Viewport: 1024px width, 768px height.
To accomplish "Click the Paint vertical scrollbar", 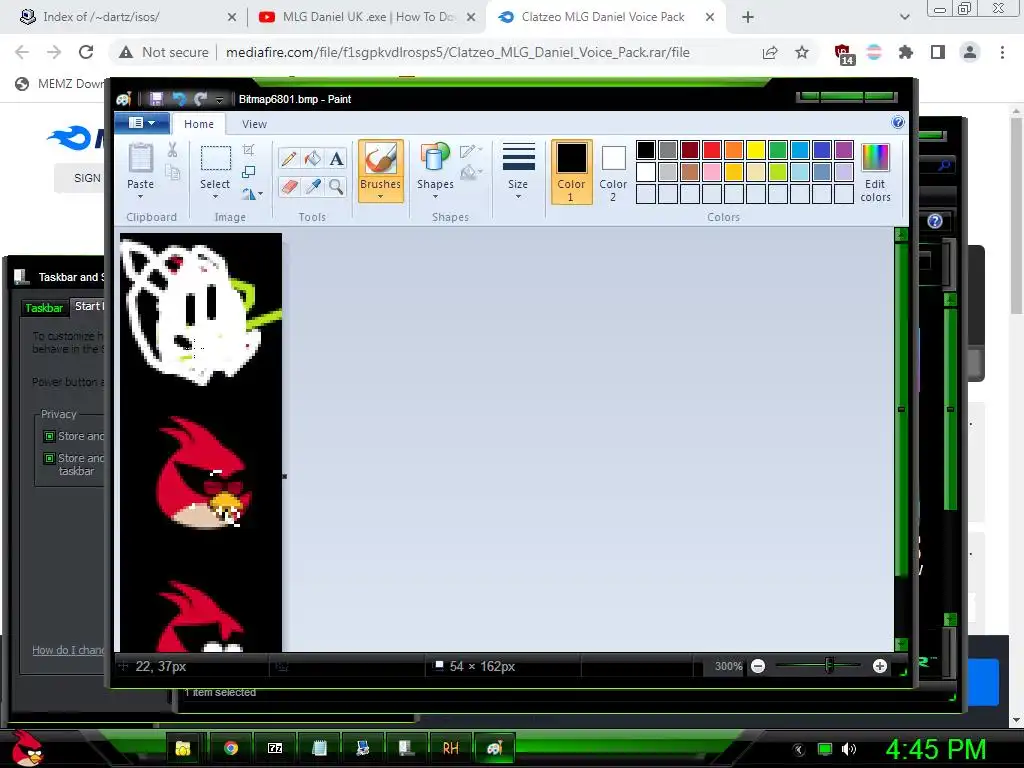I will (x=901, y=439).
